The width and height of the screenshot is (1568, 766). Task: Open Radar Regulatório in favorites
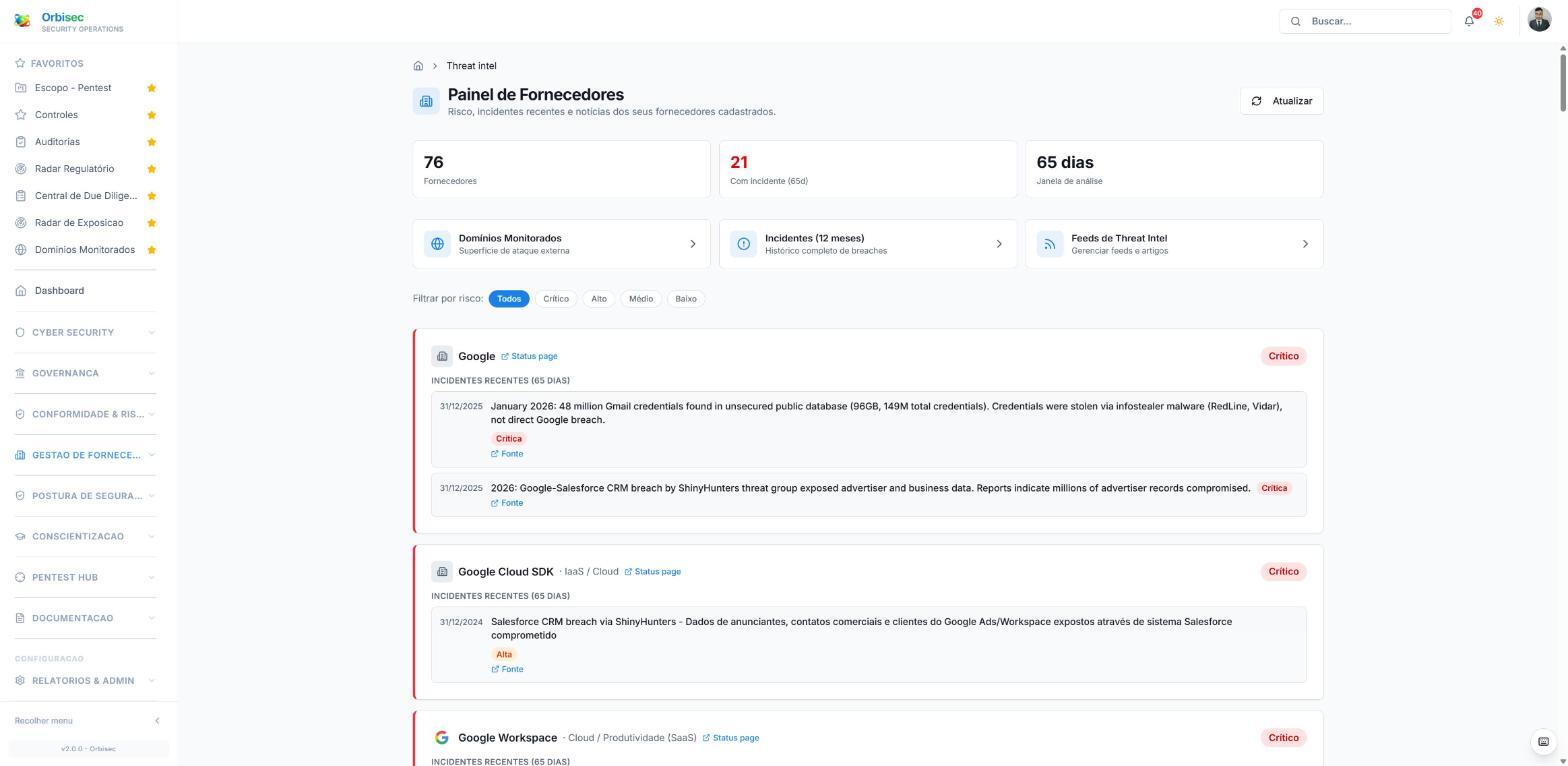pyautogui.click(x=74, y=169)
